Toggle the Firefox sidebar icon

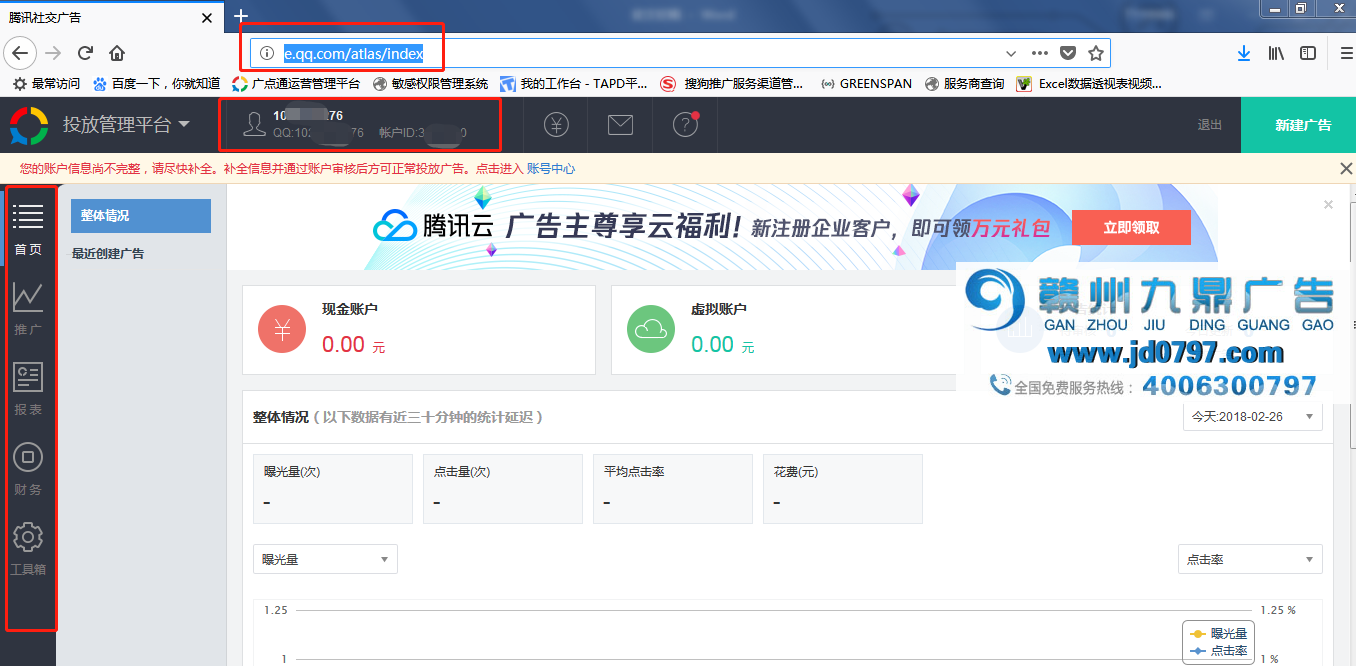click(1306, 53)
